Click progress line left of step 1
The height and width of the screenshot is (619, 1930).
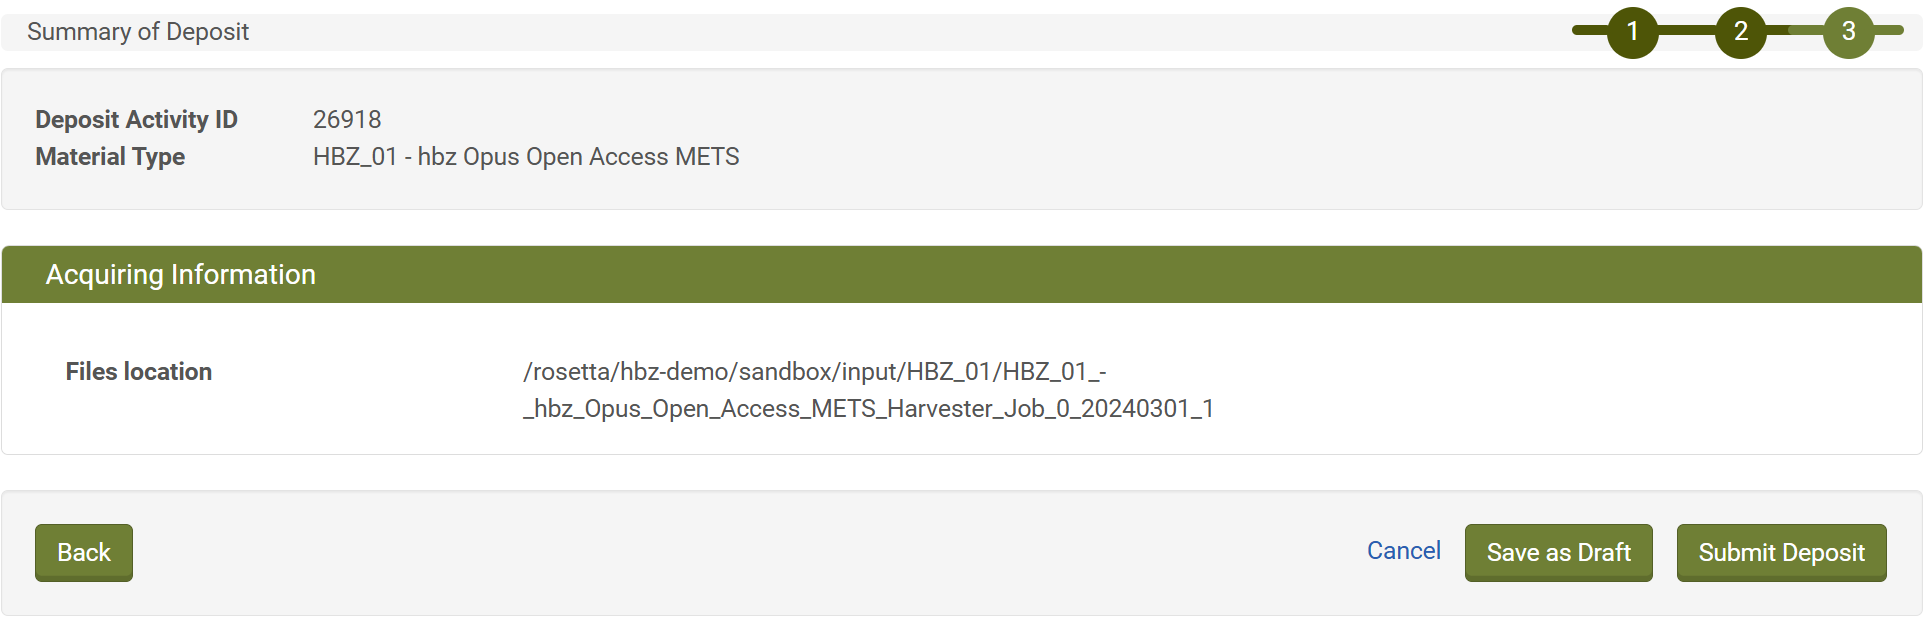click(x=1588, y=31)
